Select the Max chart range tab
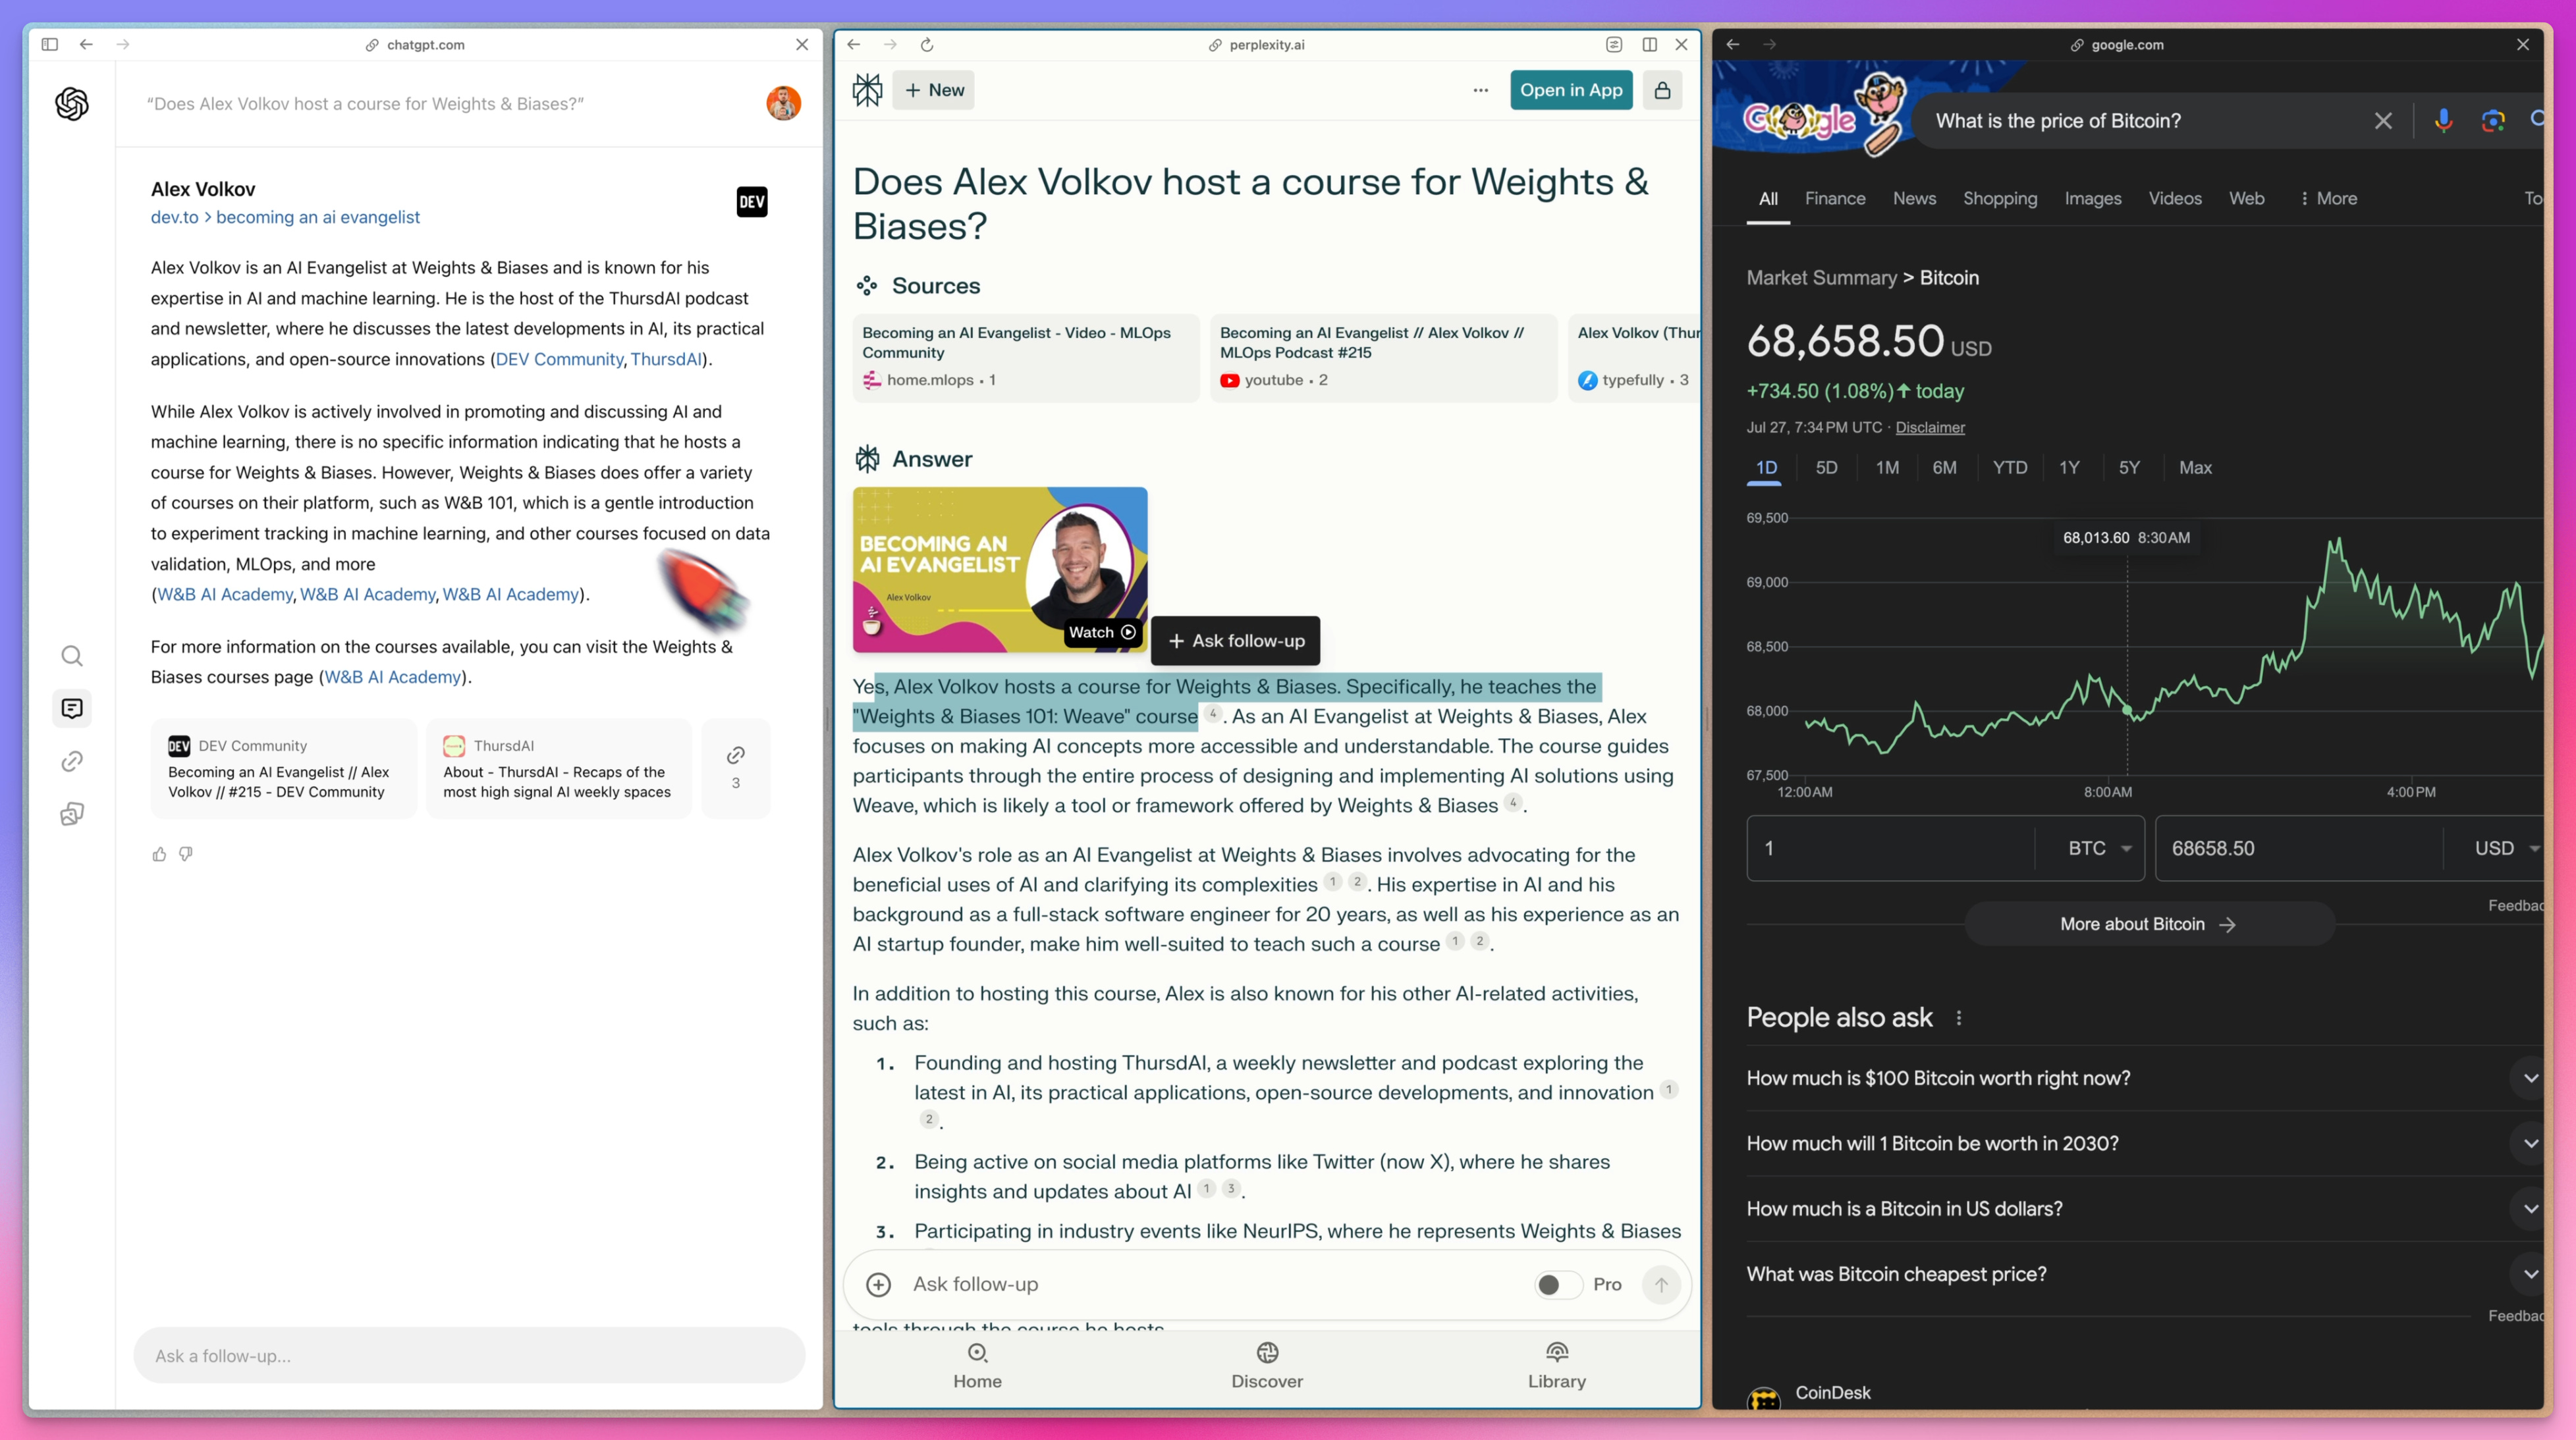 [2195, 468]
